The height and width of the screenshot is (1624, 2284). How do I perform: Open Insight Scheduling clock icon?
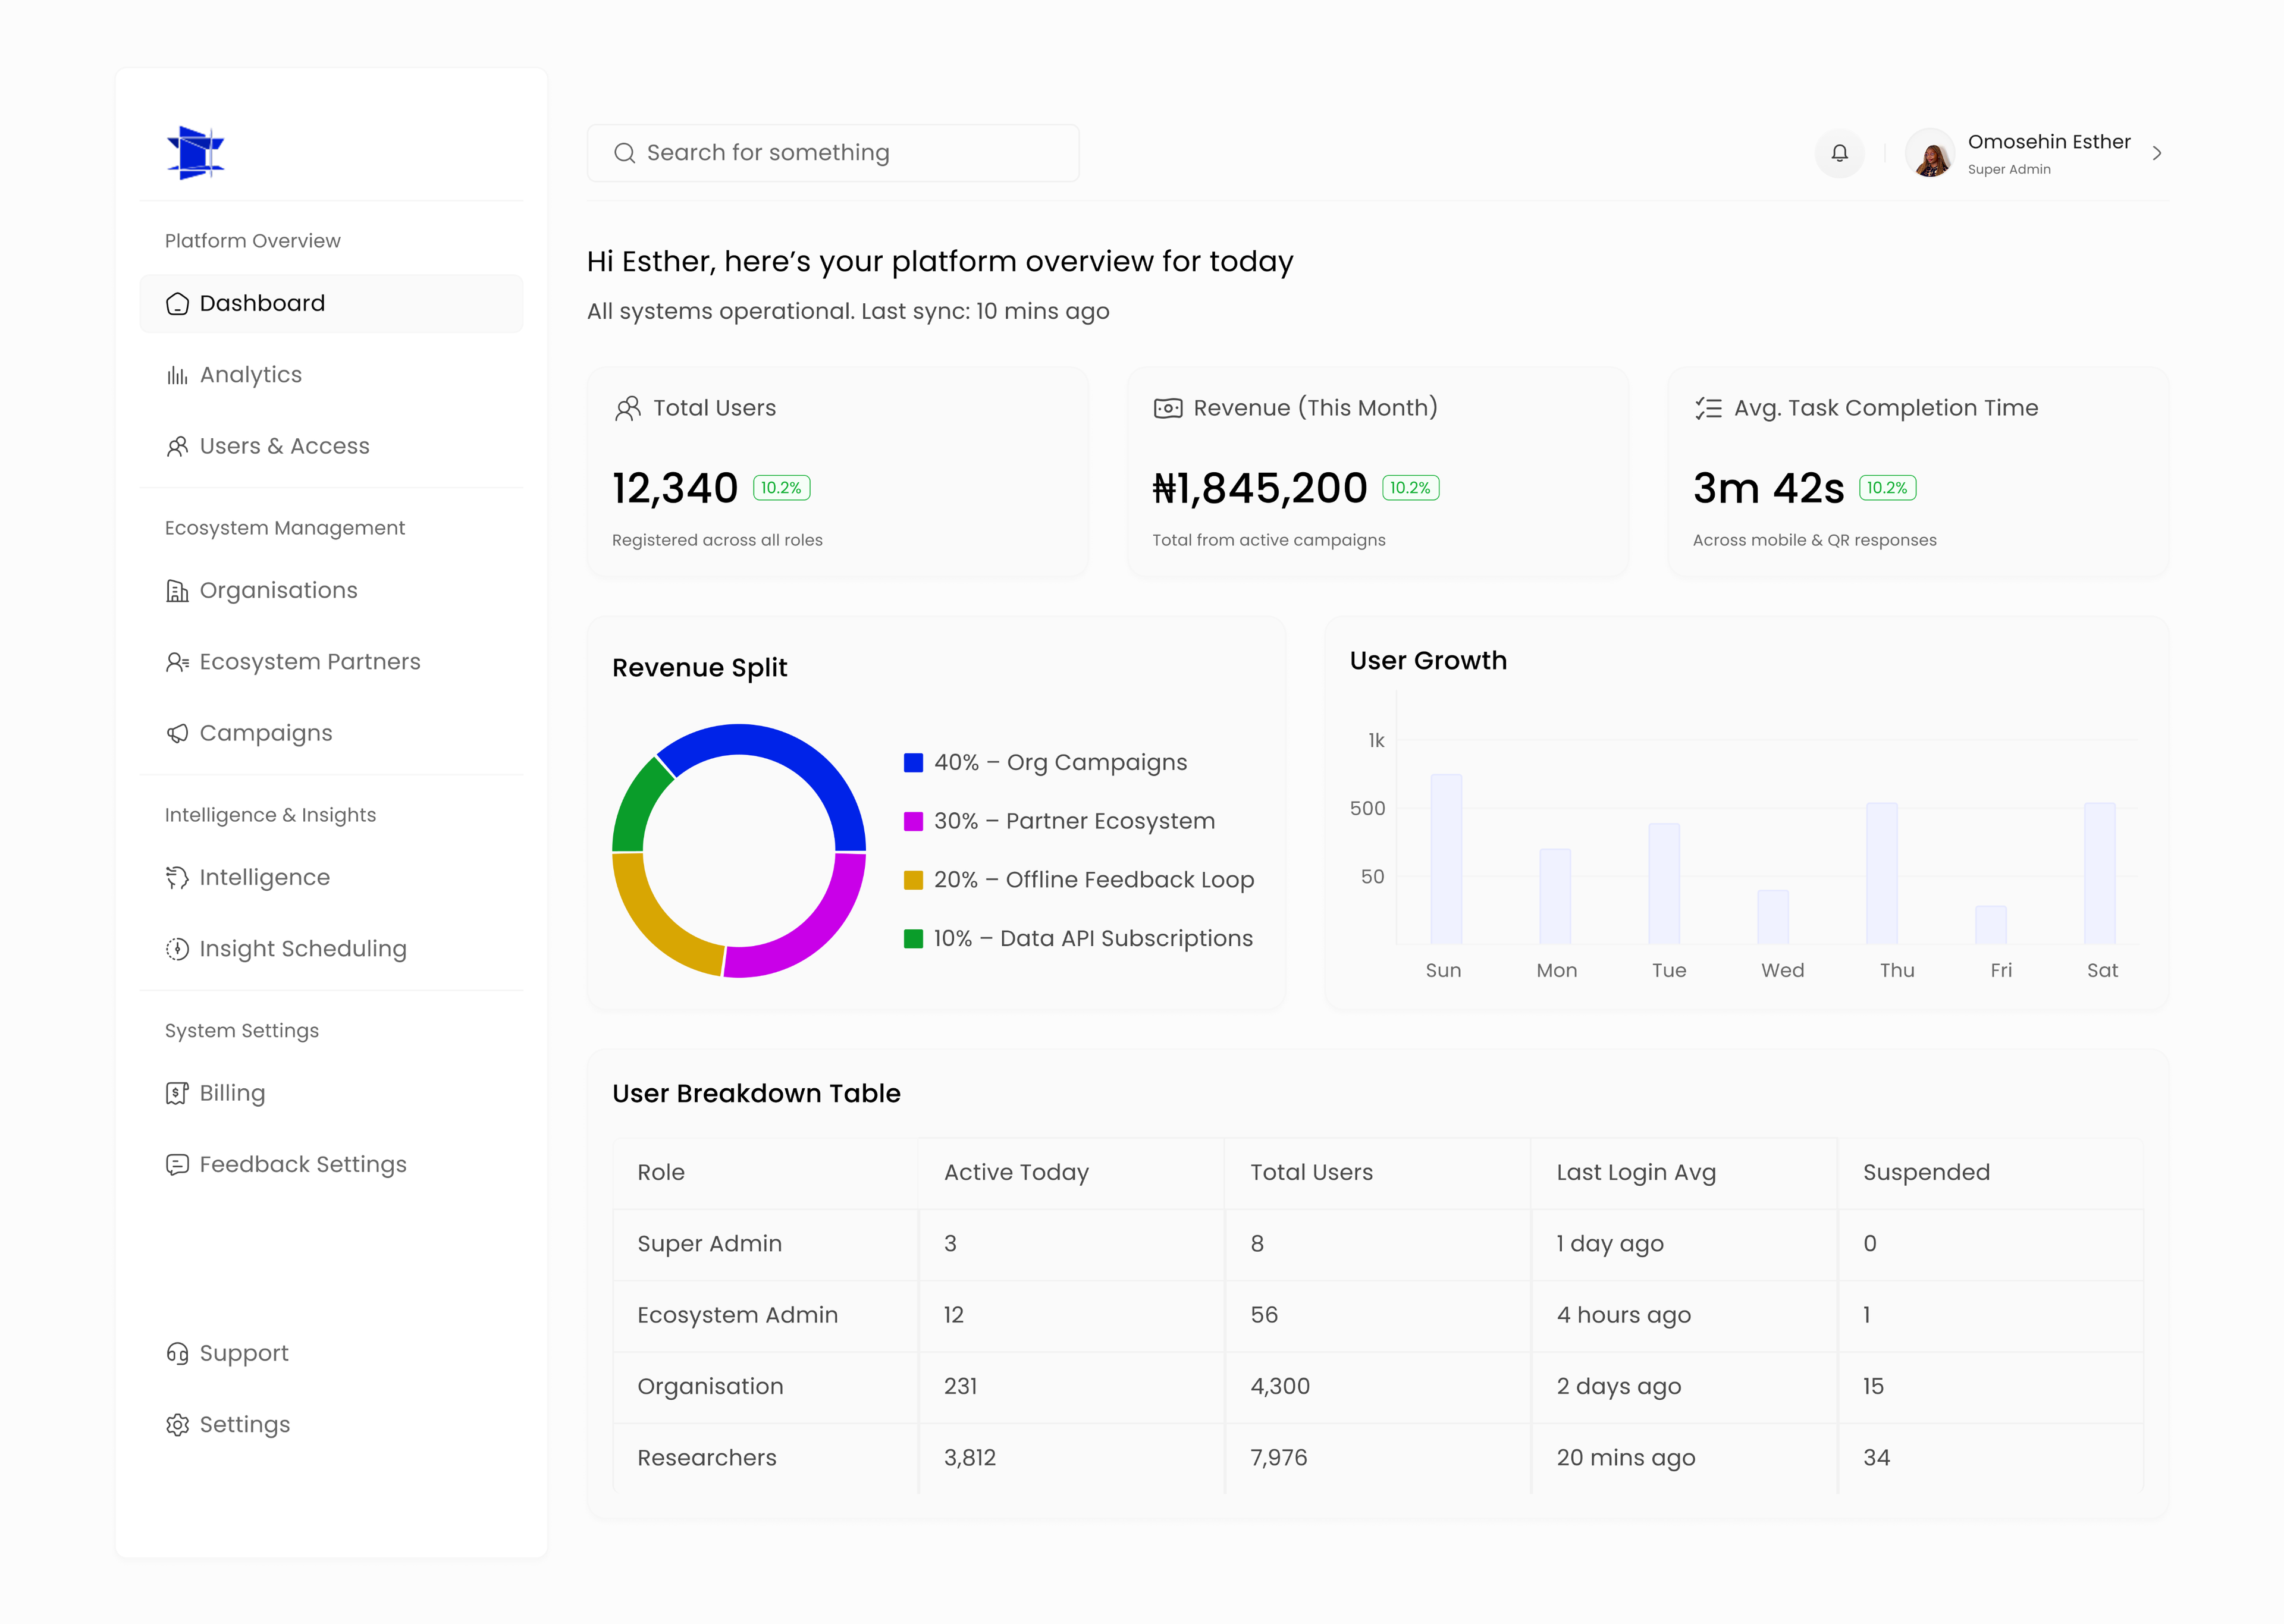point(177,949)
